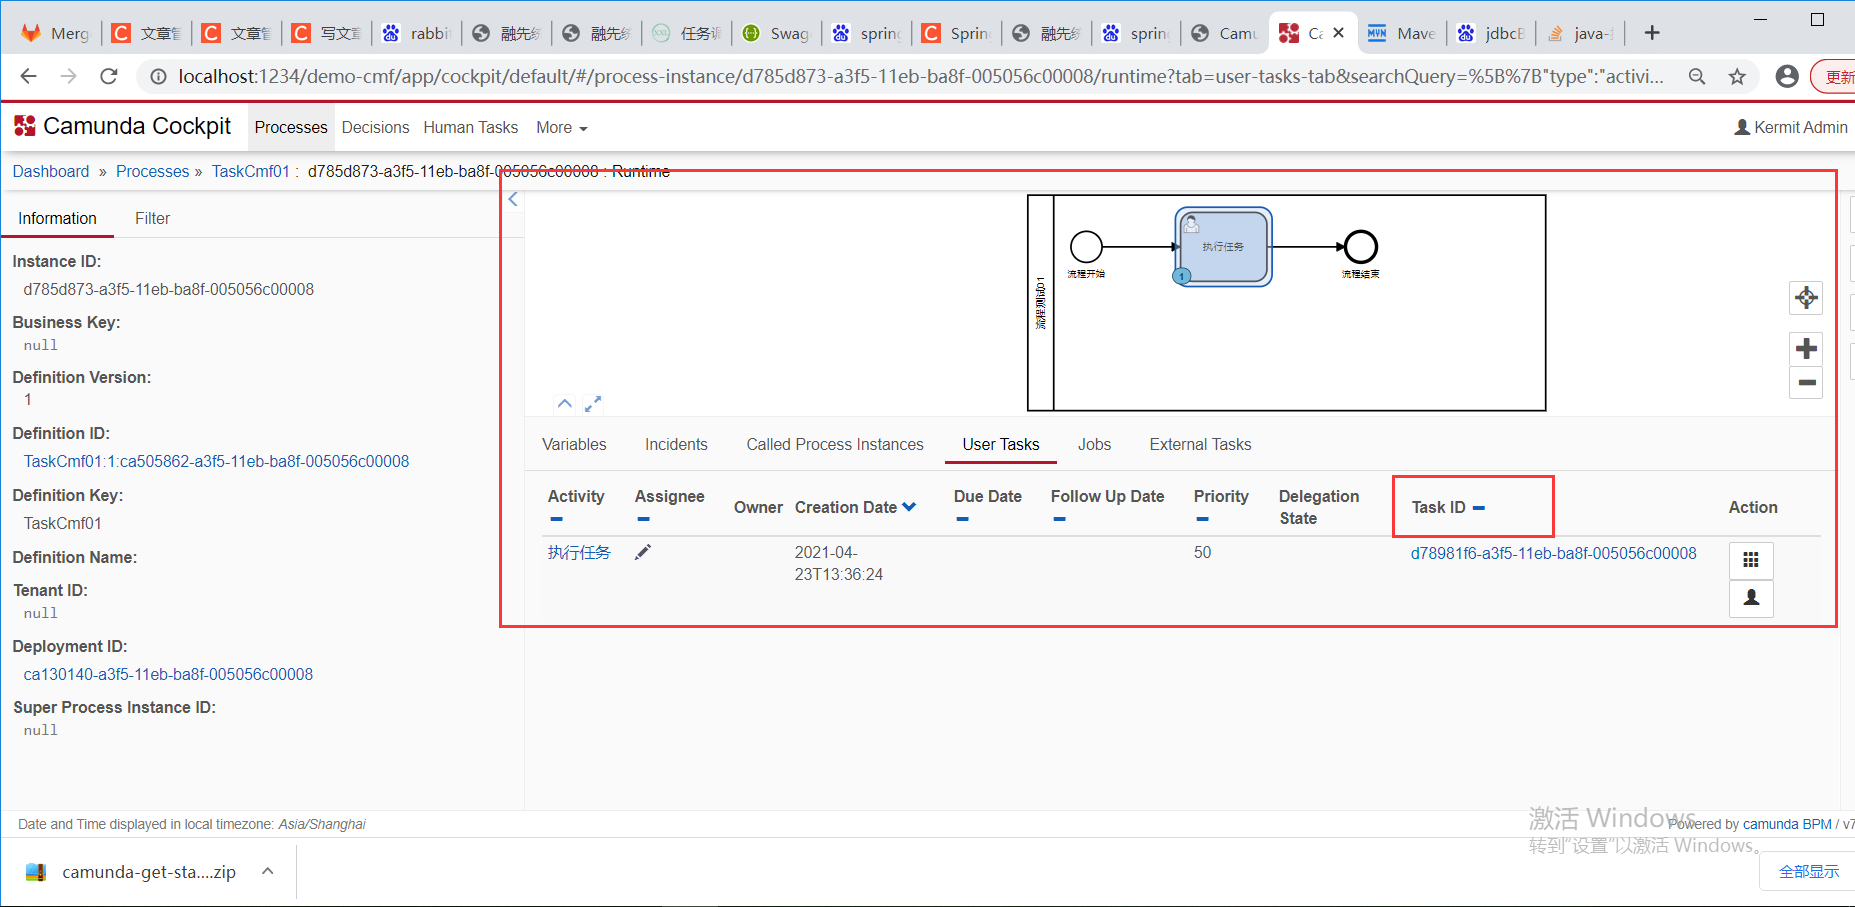1855x907 pixels.
Task: Edit the assignee using the pencil icon
Action: click(643, 552)
